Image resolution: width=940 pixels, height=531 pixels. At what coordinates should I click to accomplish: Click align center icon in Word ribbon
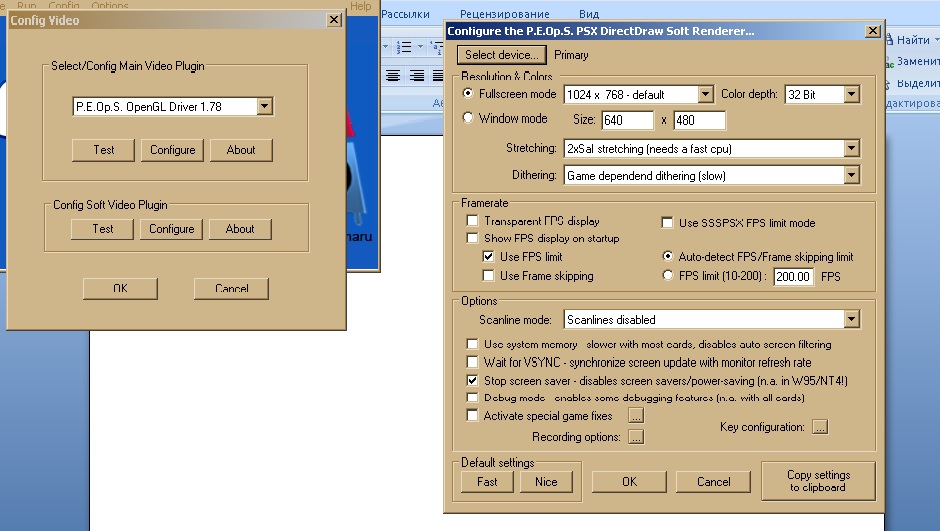click(x=393, y=76)
